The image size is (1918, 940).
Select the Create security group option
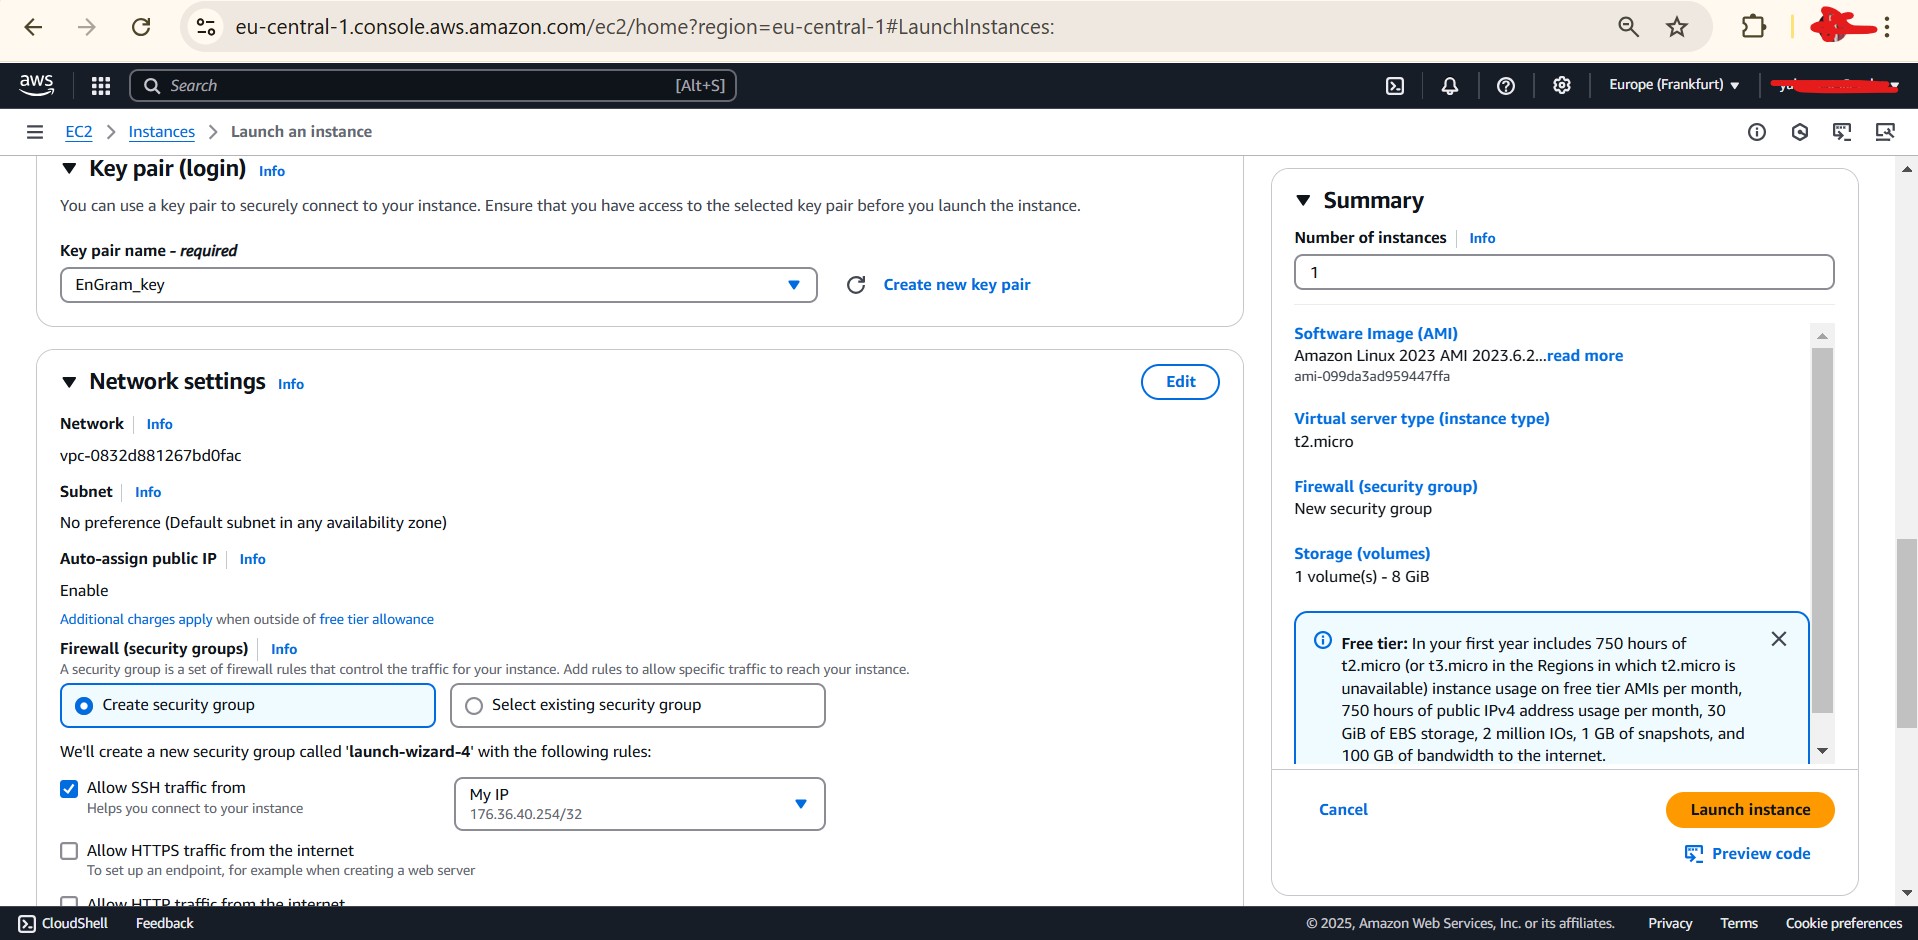pos(85,706)
